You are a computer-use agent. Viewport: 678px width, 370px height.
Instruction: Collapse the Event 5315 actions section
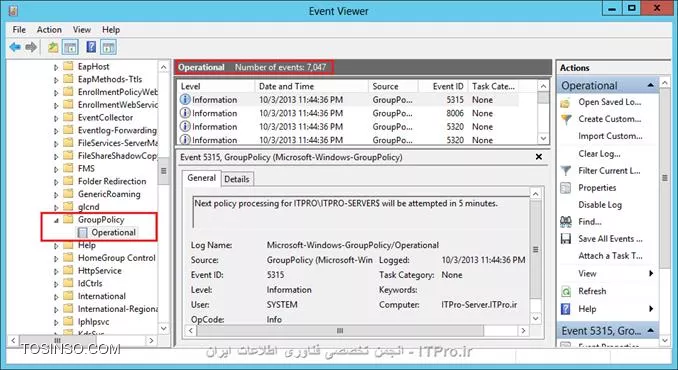(x=651, y=331)
